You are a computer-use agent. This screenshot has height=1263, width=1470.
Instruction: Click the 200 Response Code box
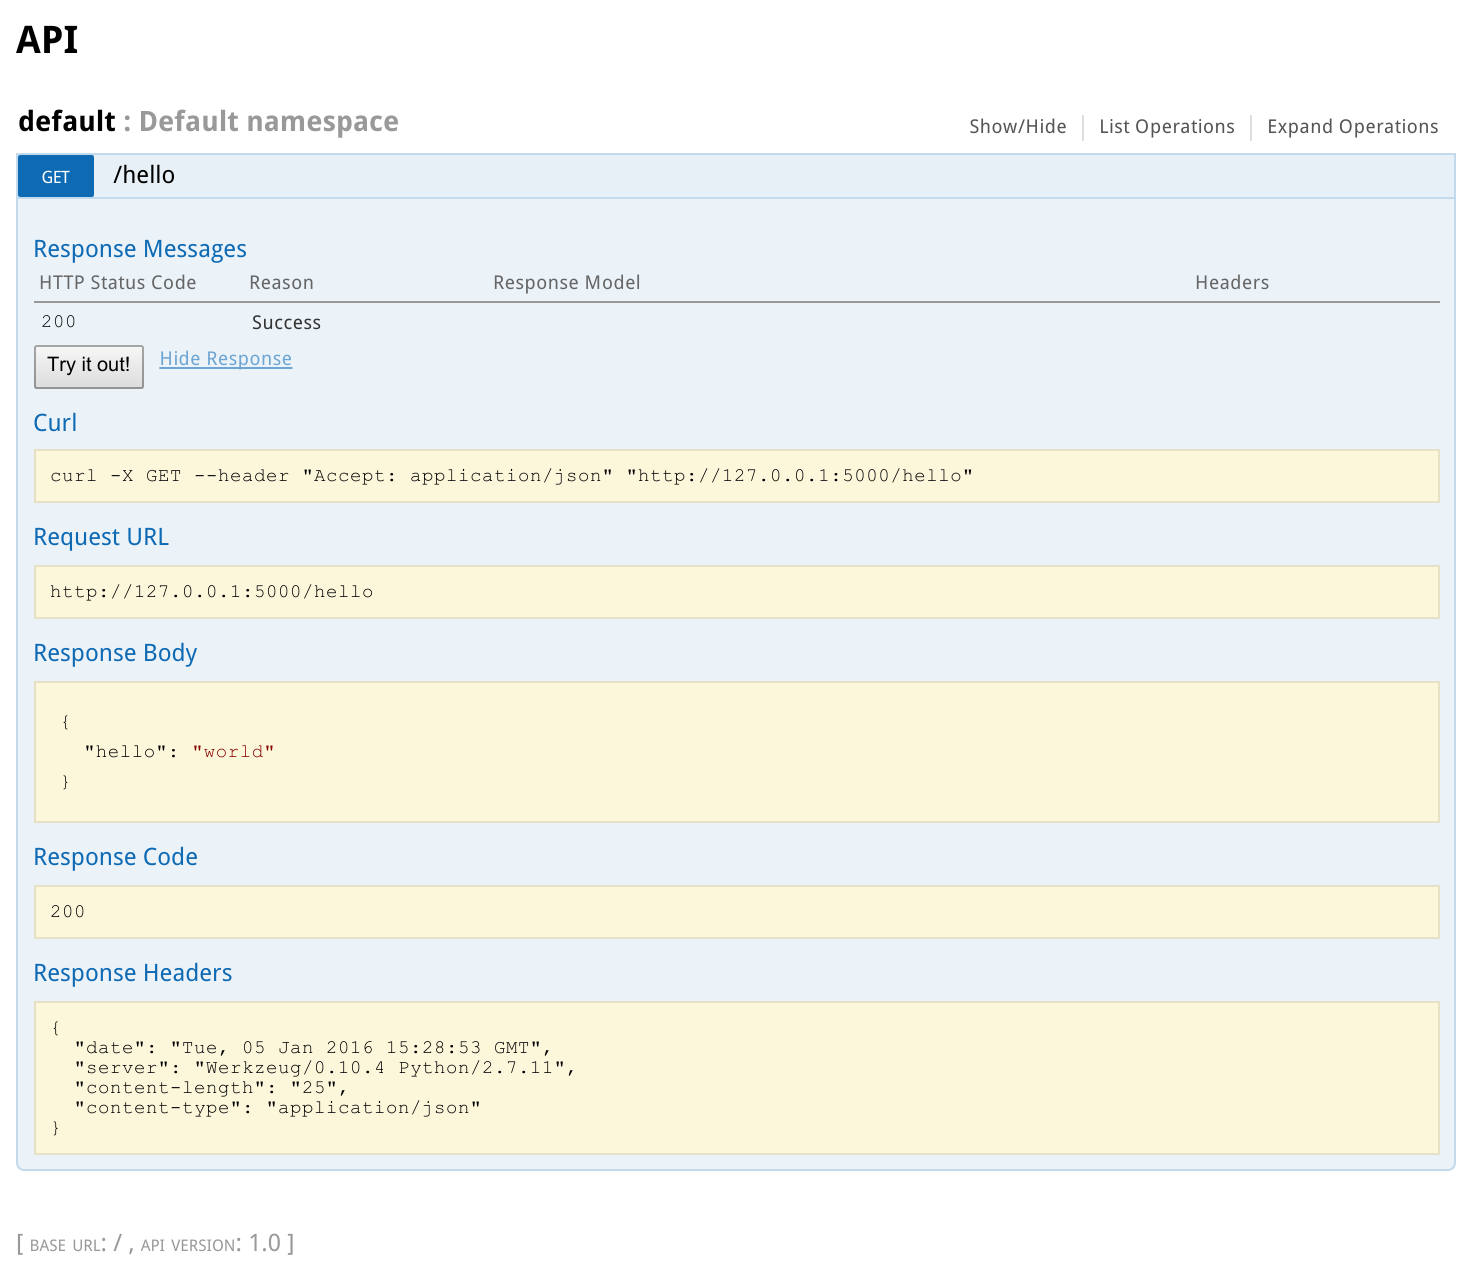[x=735, y=912]
